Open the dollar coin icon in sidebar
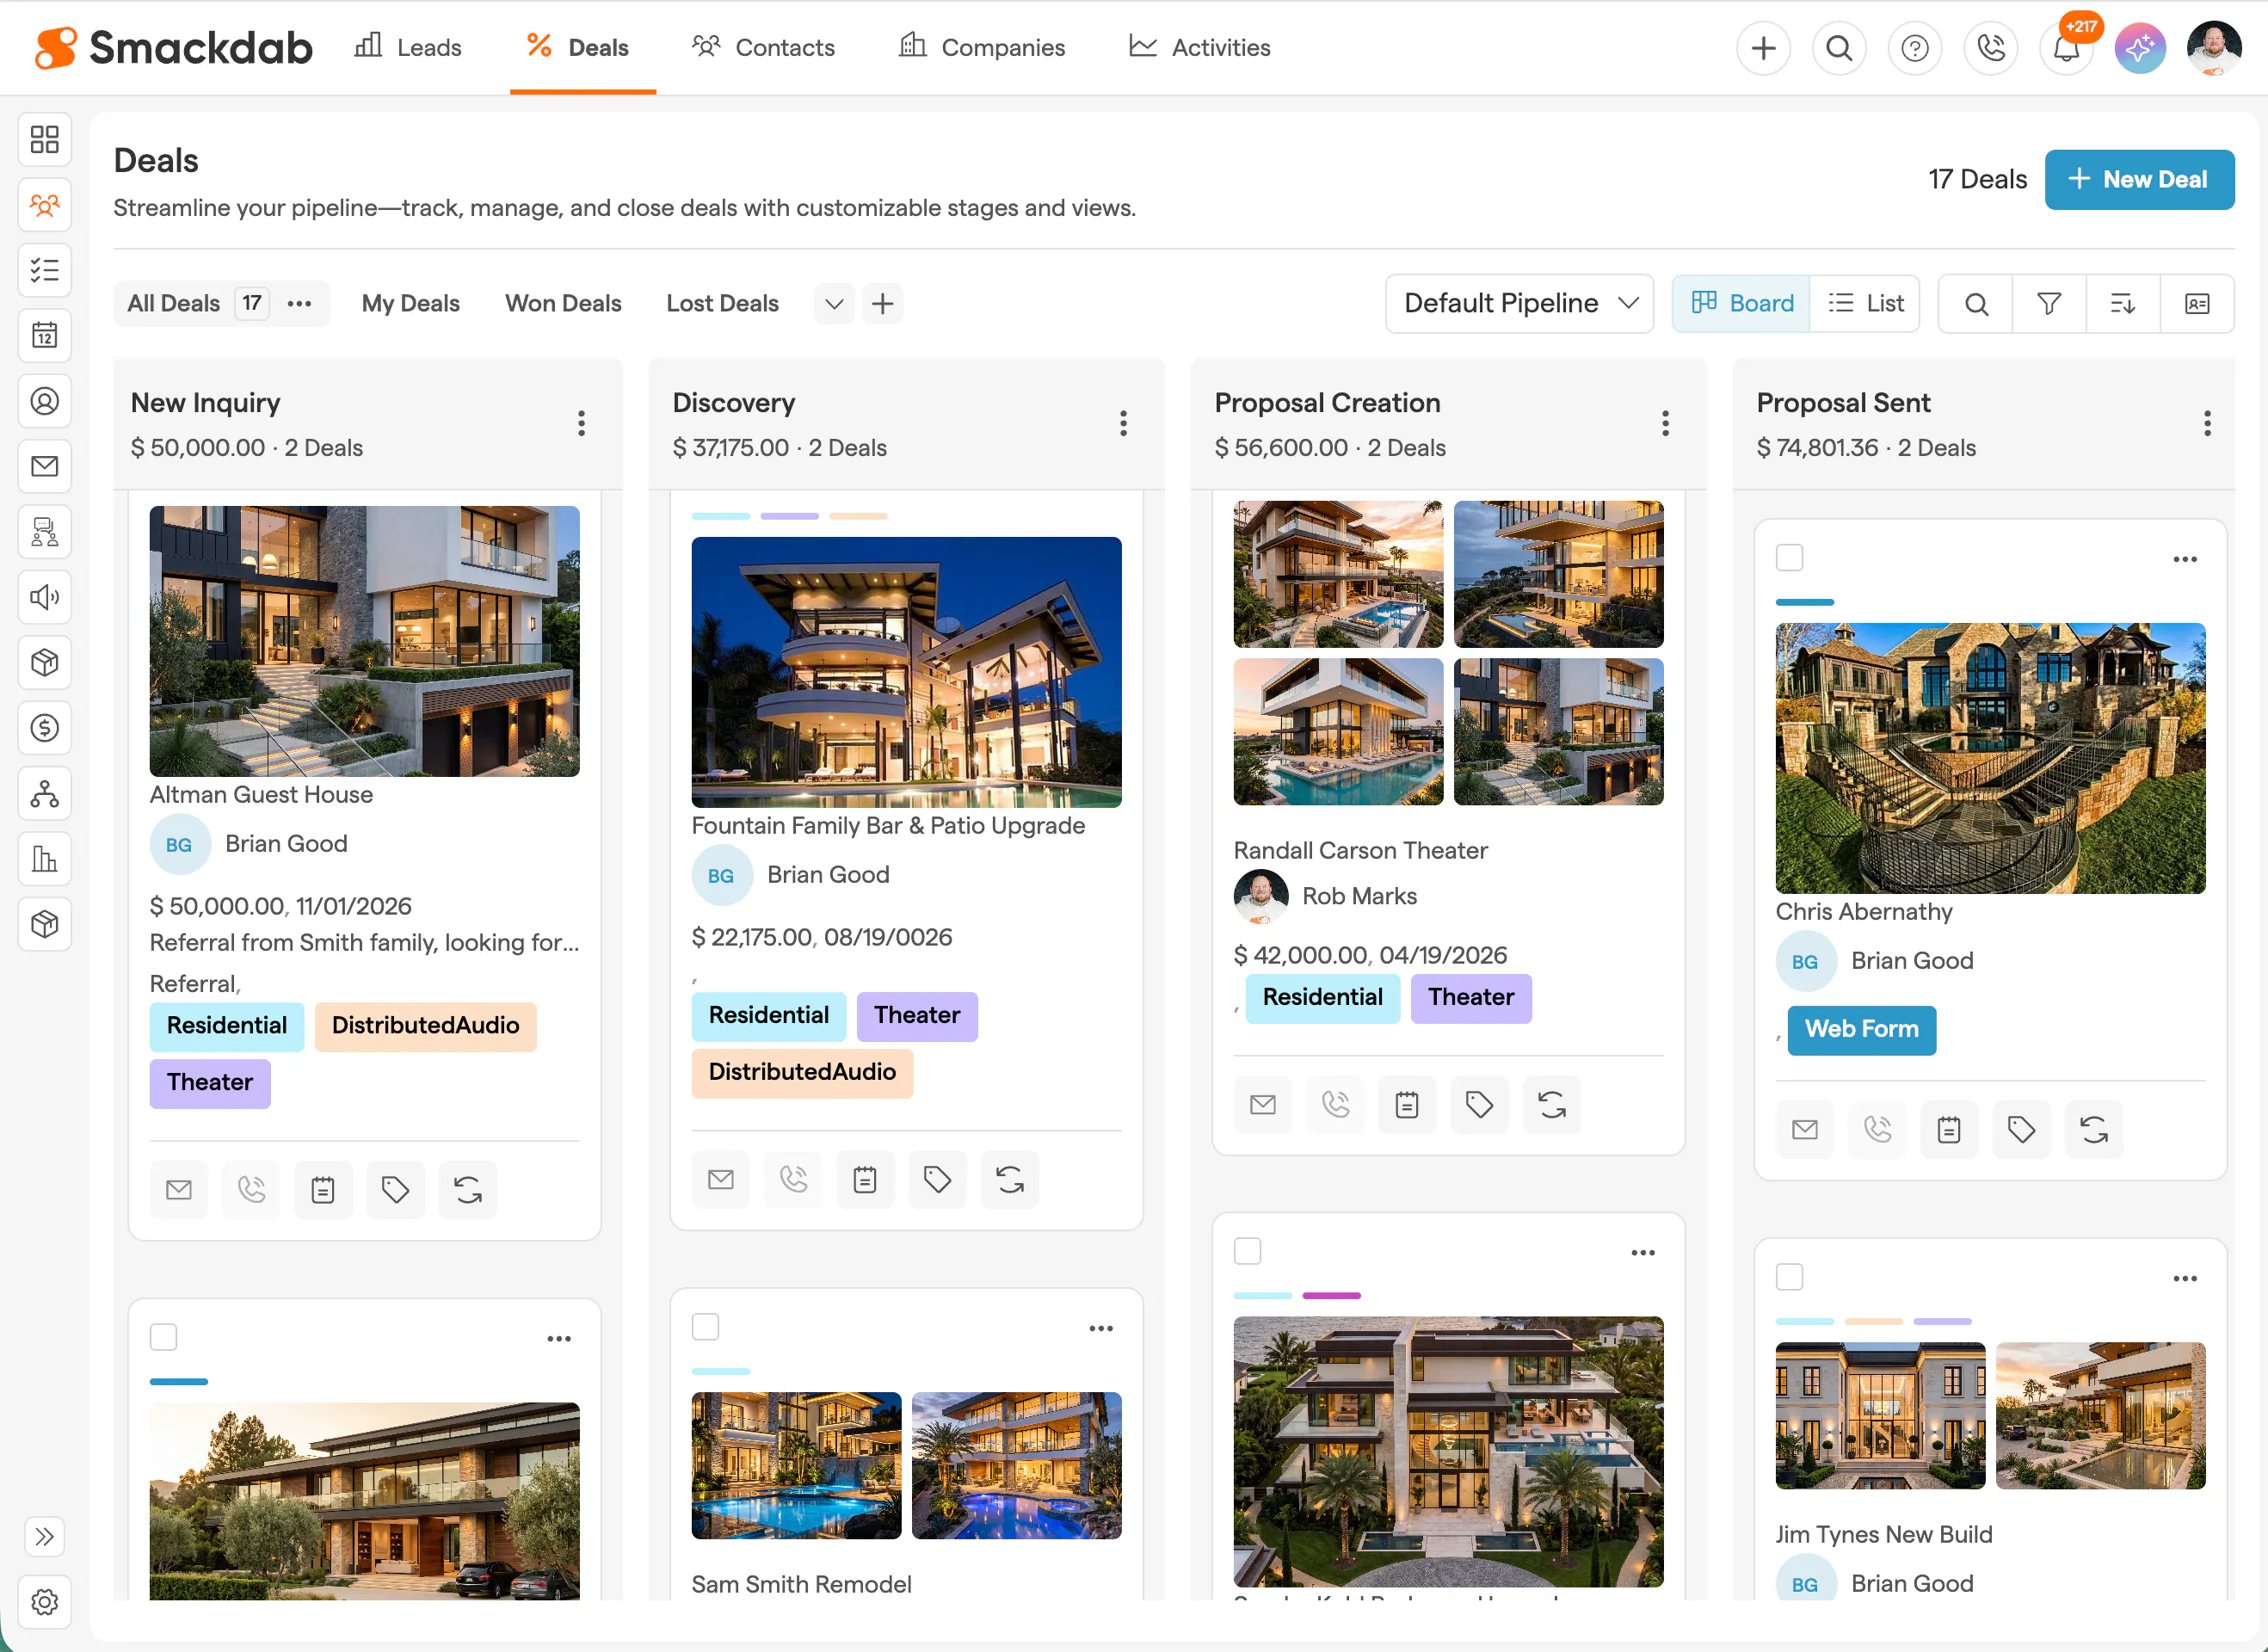The image size is (2268, 1652). pyautogui.click(x=45, y=728)
